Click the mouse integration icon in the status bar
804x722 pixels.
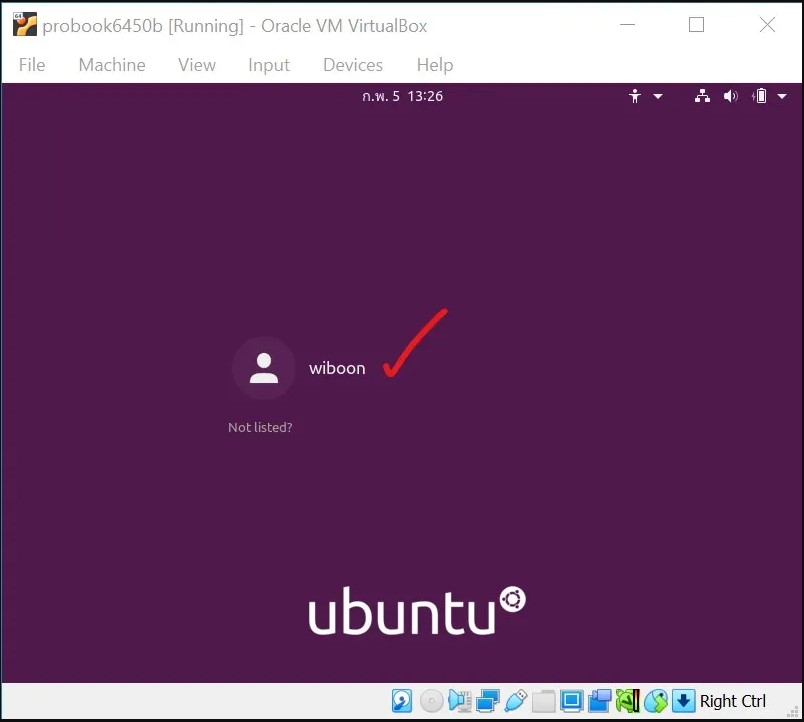tap(601, 701)
